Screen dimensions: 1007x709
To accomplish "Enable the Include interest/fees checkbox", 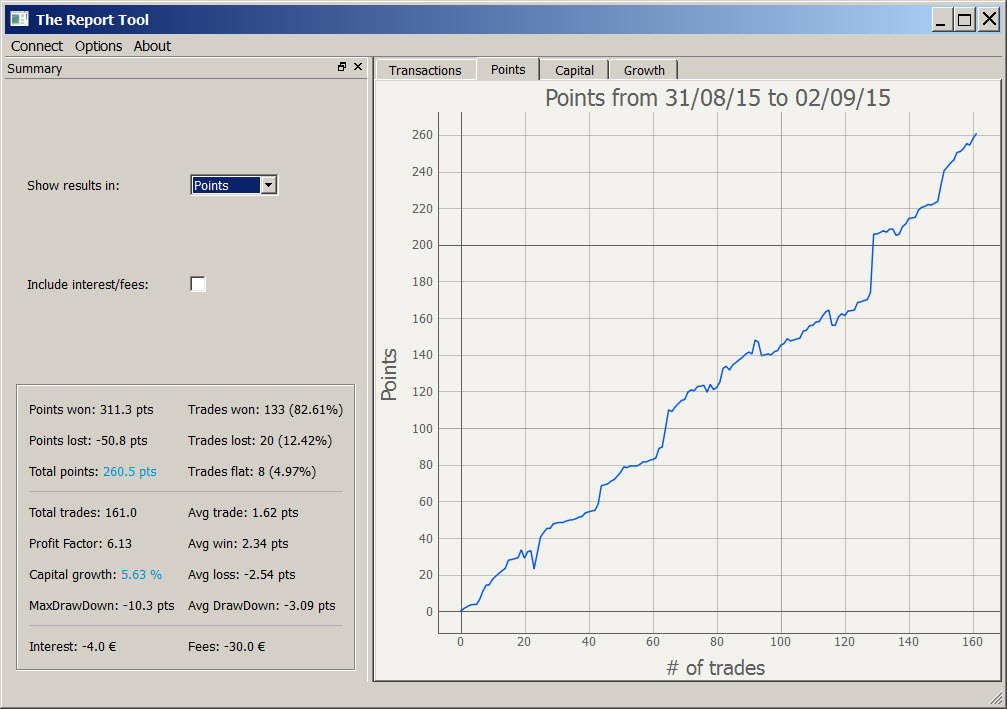I will (198, 284).
